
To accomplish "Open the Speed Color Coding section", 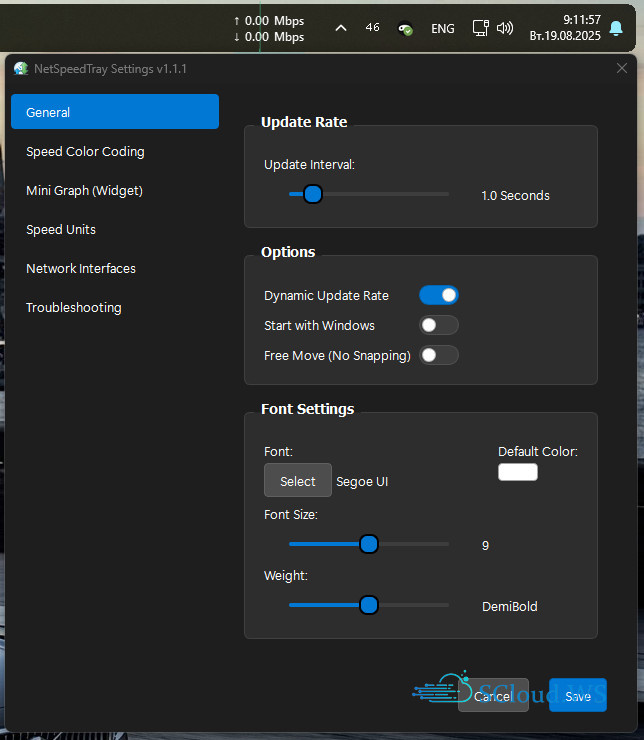I will (x=115, y=151).
